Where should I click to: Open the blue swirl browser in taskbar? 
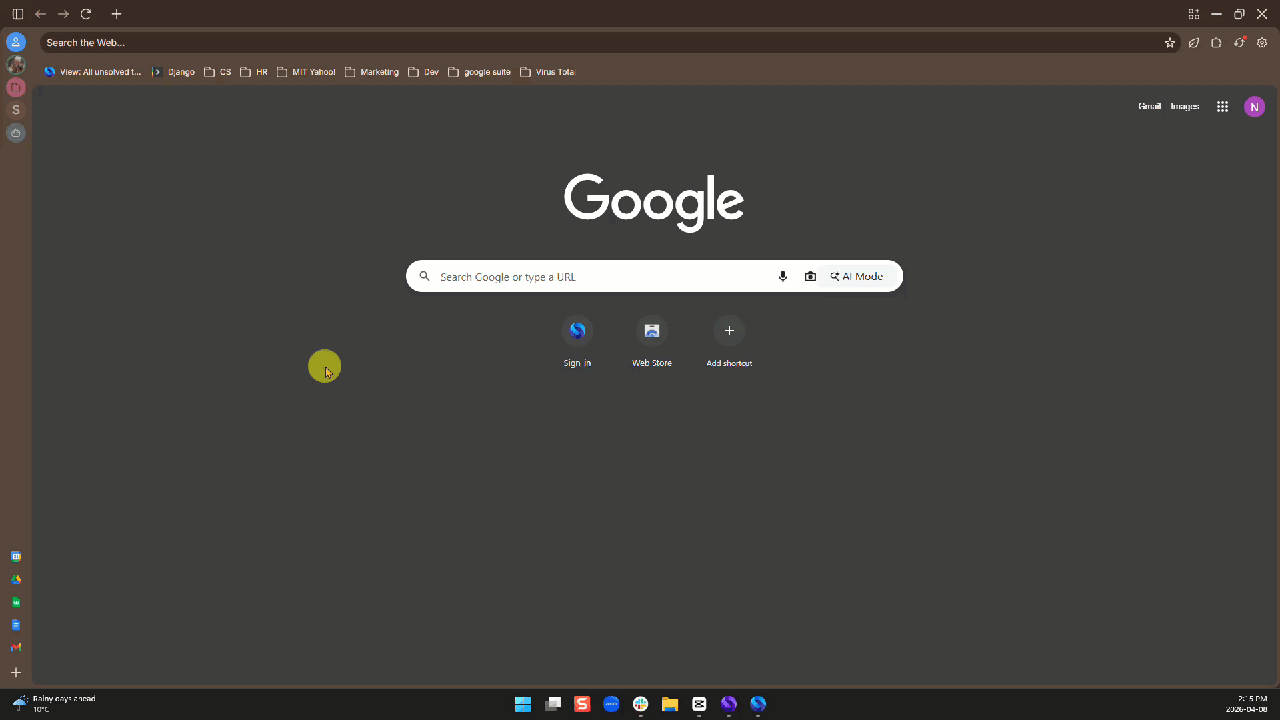pos(758,704)
